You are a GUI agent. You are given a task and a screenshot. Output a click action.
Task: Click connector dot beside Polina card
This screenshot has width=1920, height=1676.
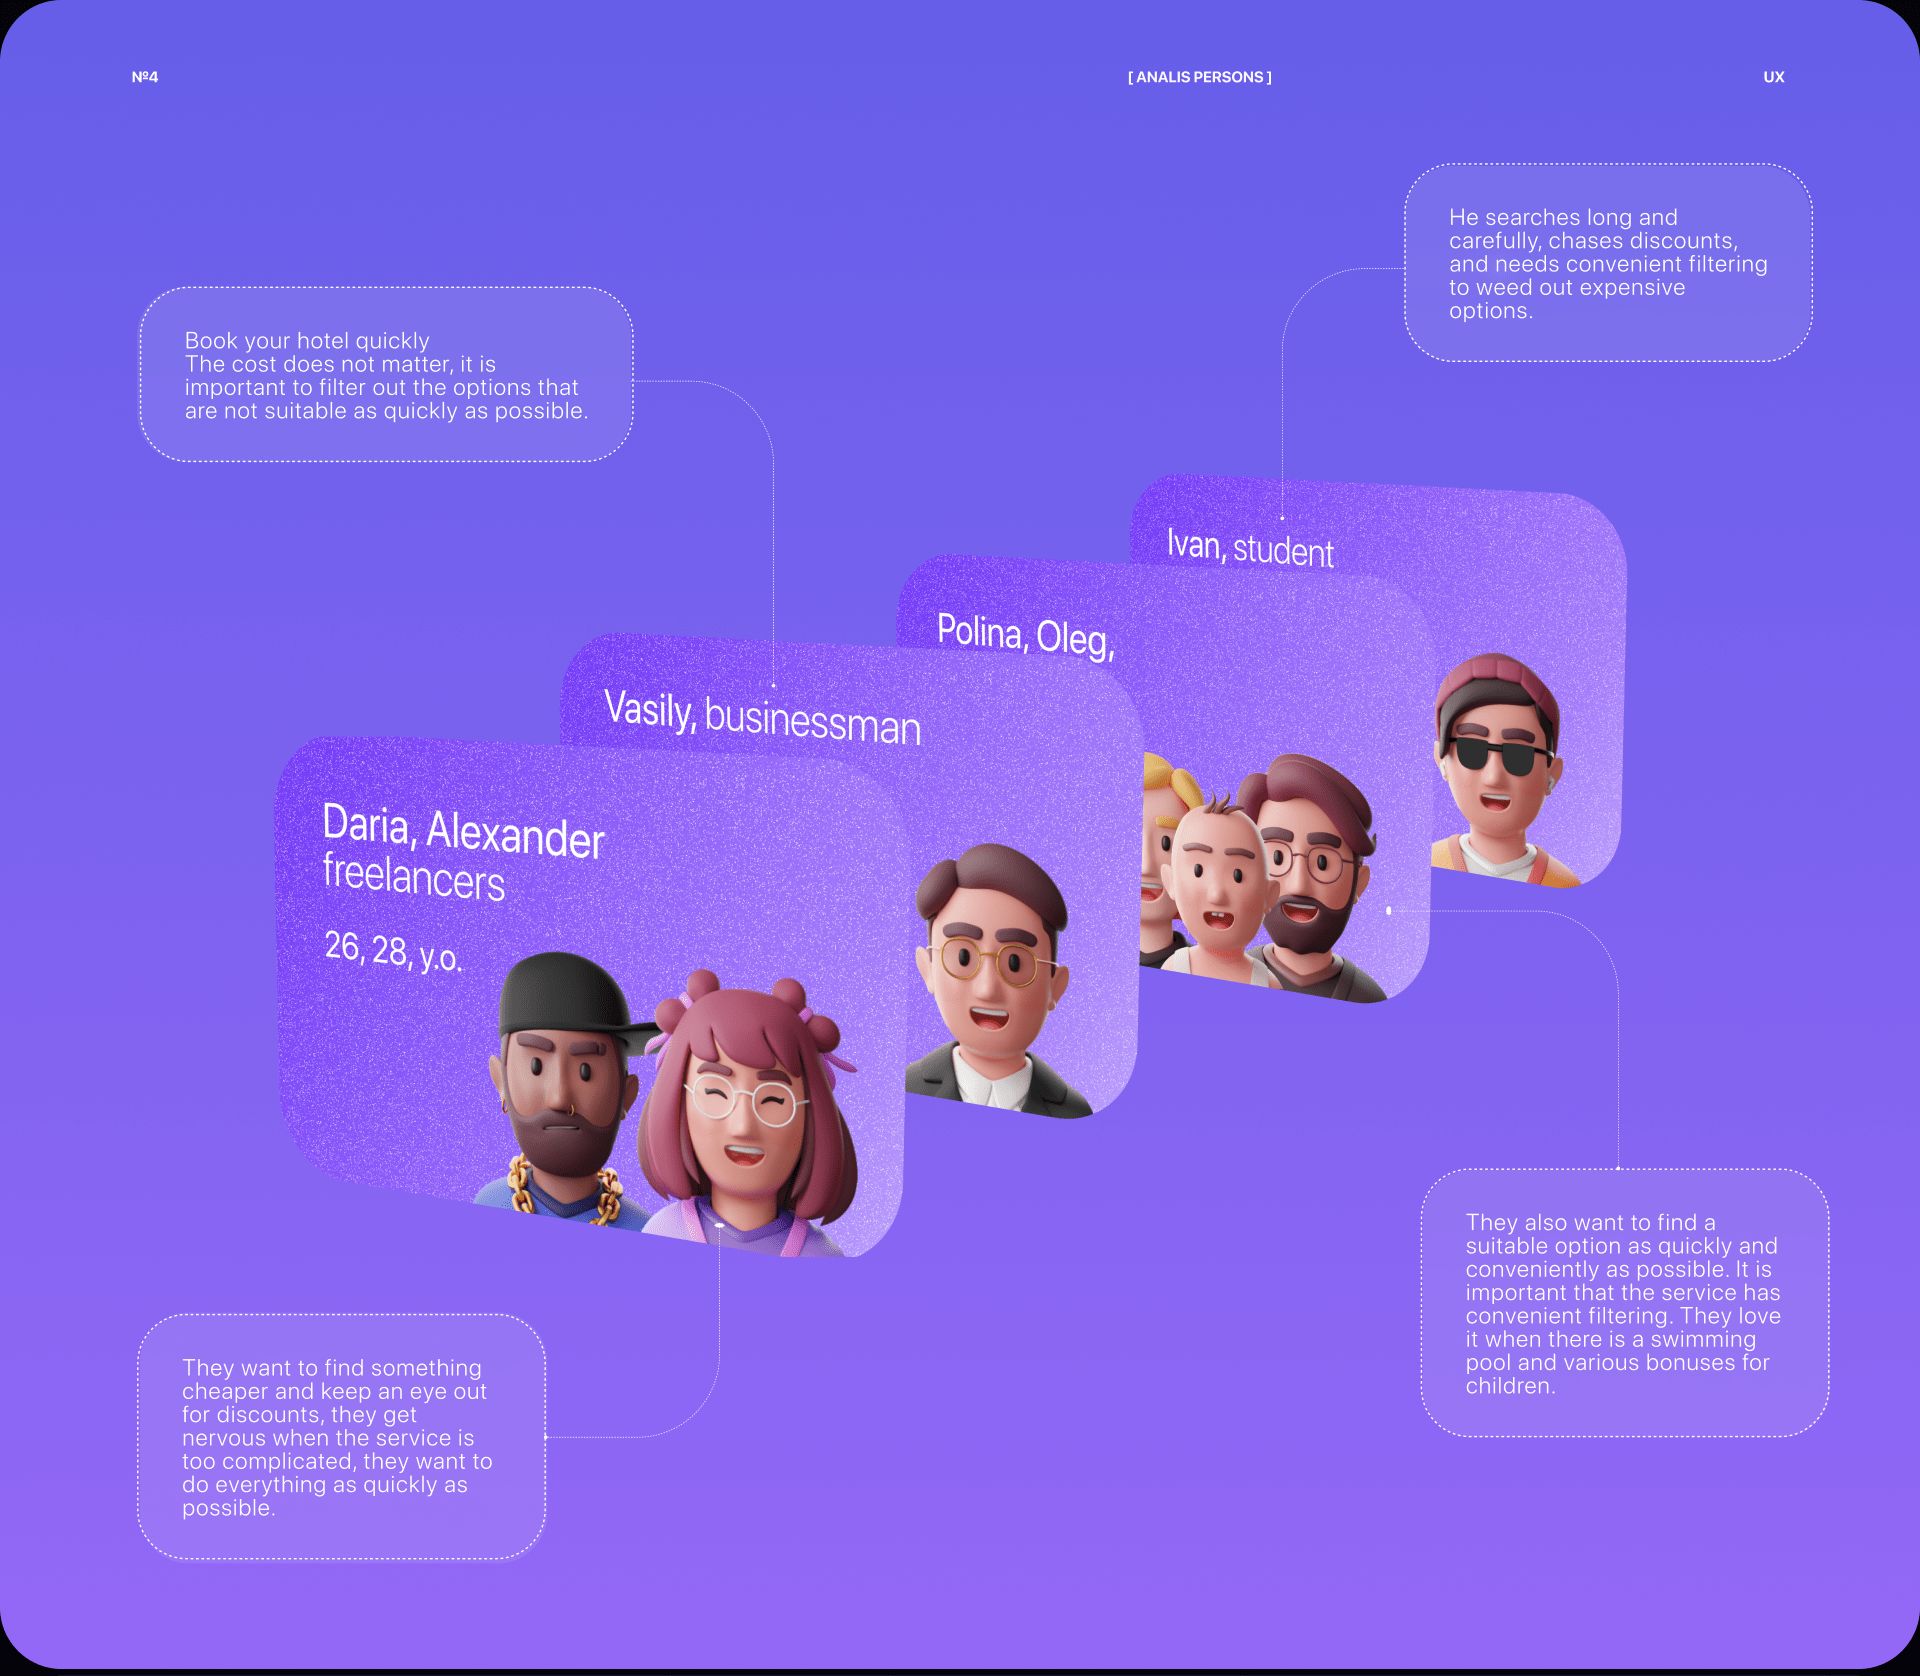tap(1388, 910)
